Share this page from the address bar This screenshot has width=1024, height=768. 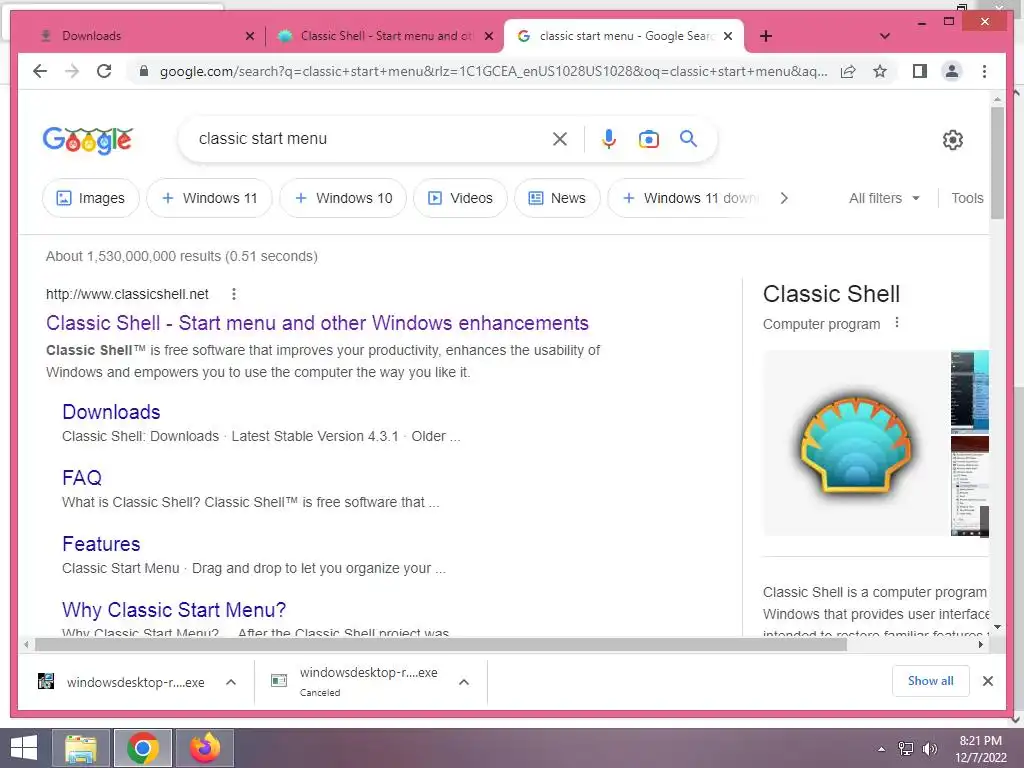pos(848,71)
